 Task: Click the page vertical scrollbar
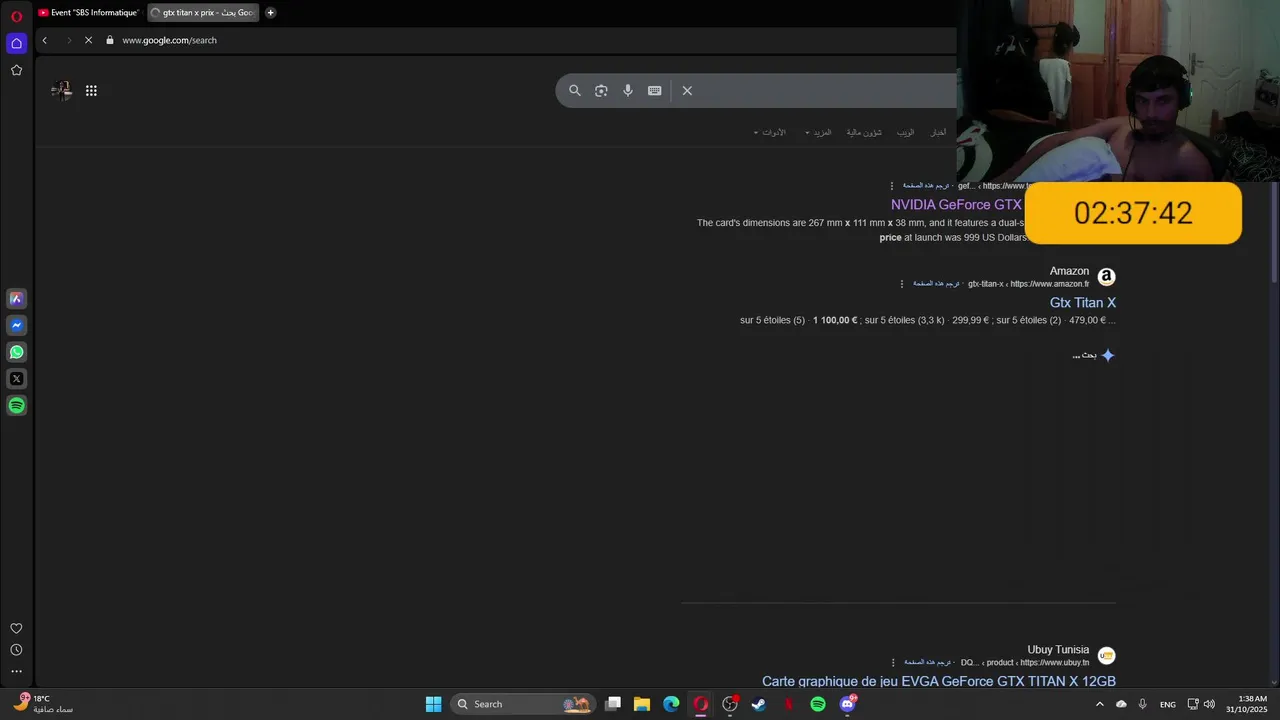point(1274,230)
